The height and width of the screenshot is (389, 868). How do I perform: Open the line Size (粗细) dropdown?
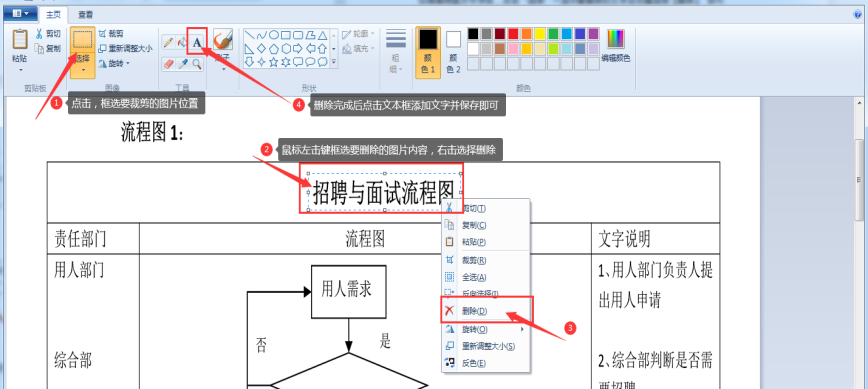pyautogui.click(x=396, y=51)
